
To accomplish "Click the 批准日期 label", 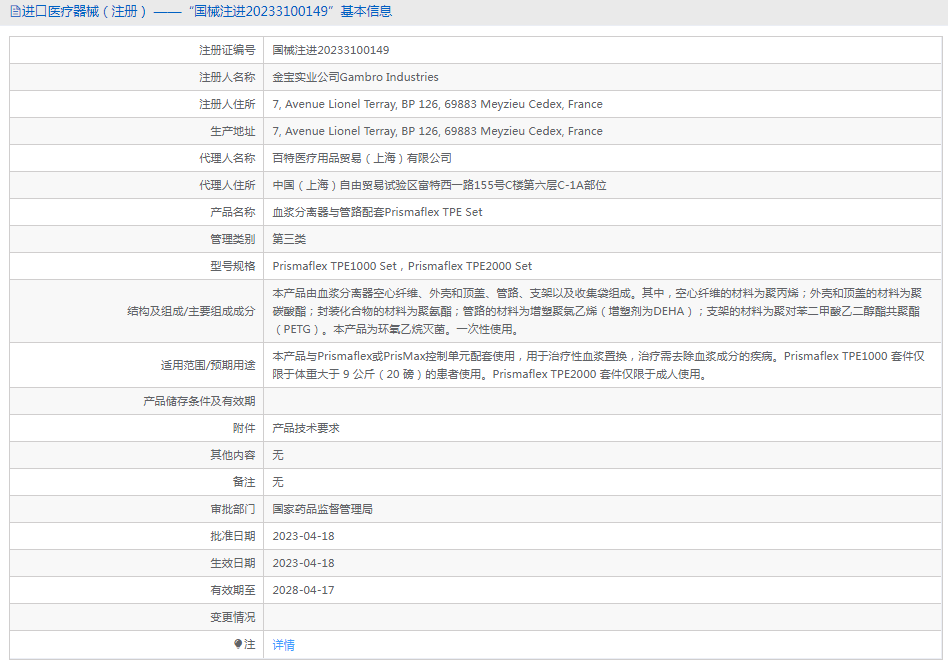I will click(233, 536).
